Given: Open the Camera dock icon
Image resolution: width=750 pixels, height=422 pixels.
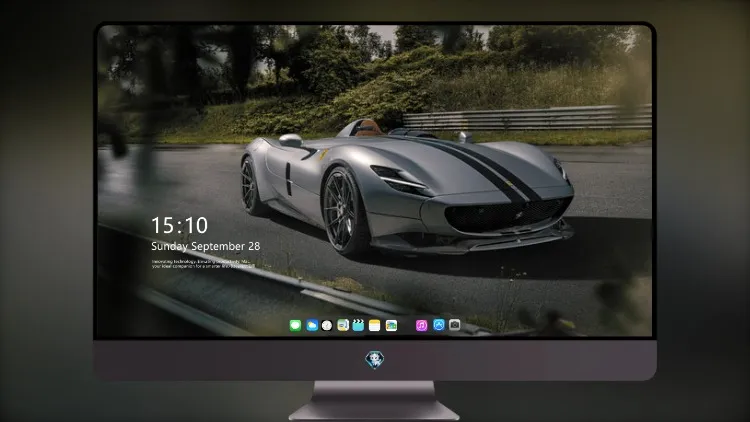Looking at the screenshot, I should coord(455,325).
